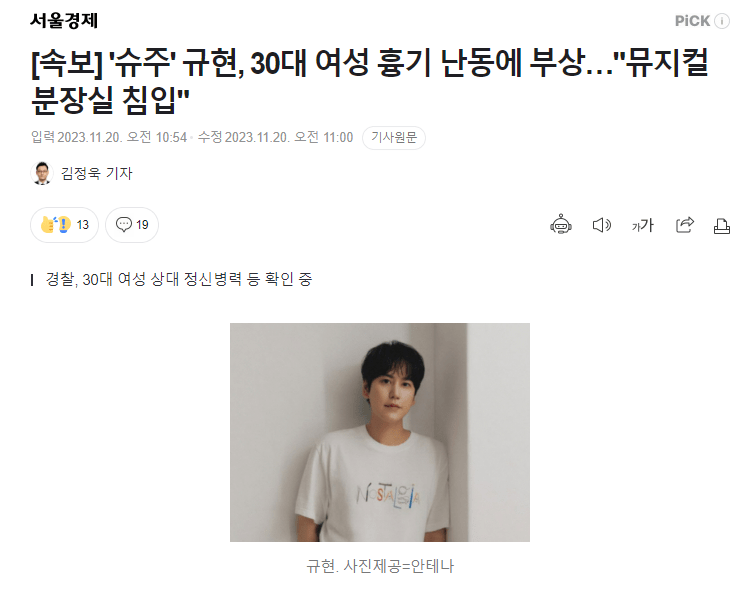
Task: Enlarge the photo of 규현
Action: 380,432
